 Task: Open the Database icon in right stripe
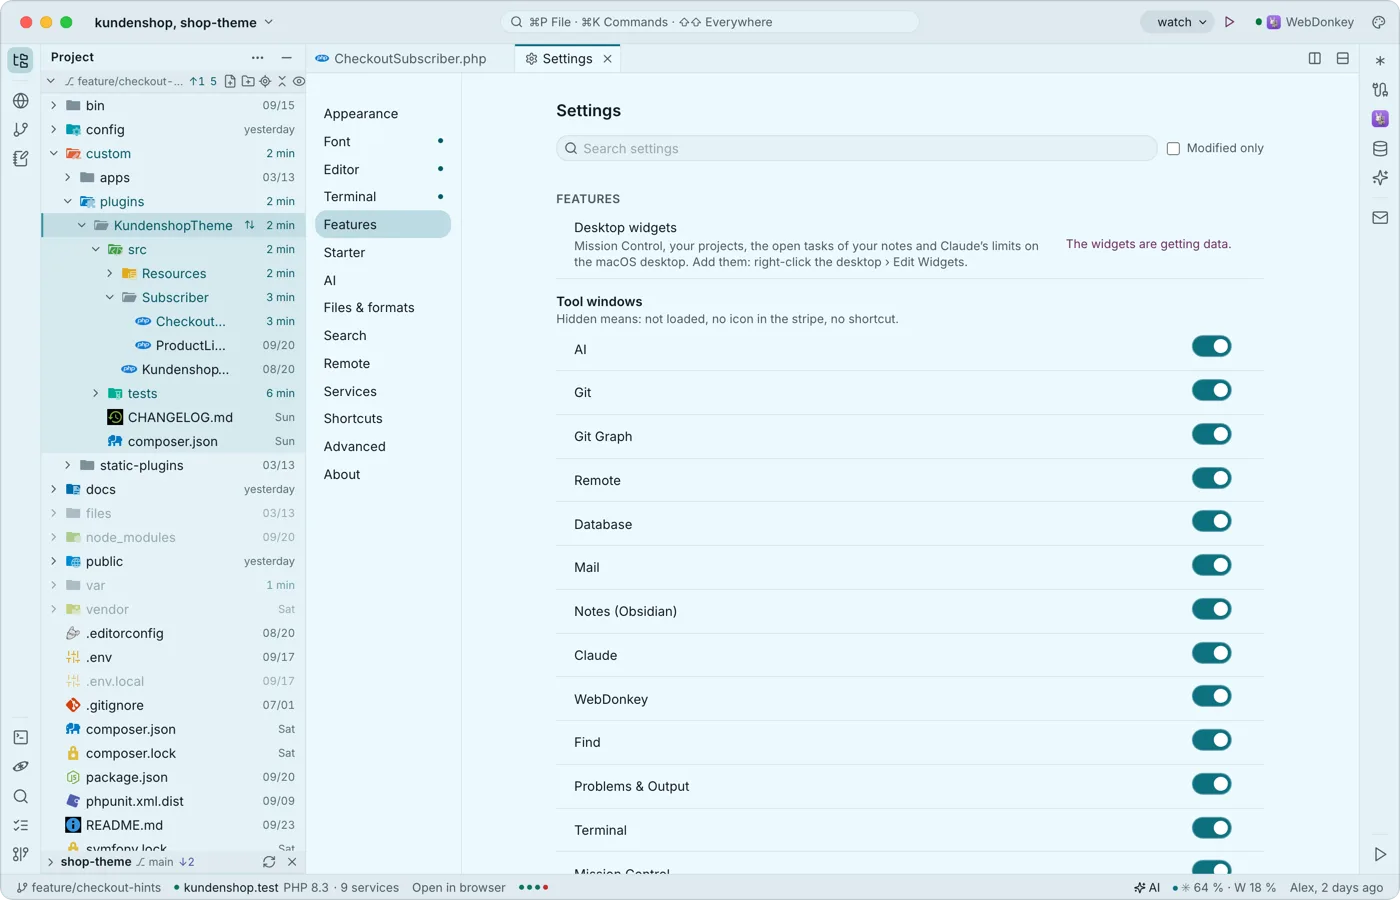coord(1380,148)
